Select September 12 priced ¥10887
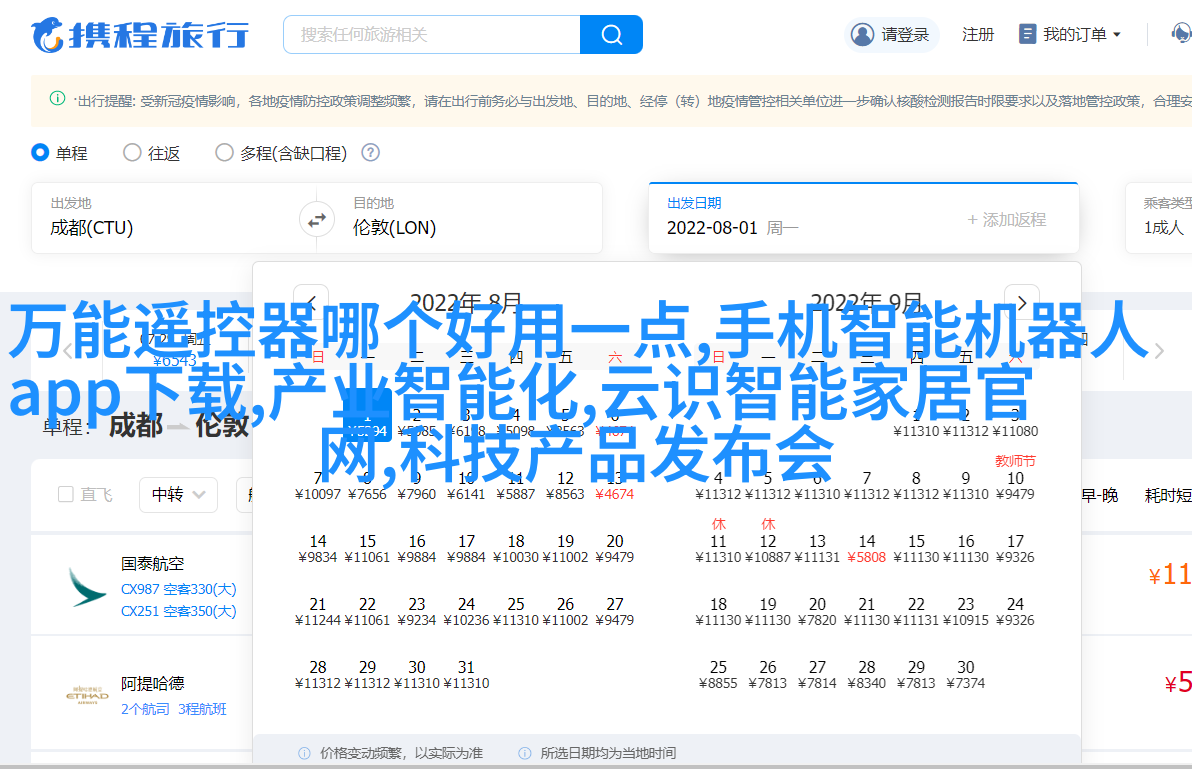Viewport: 1192px width, 769px height. pos(768,543)
